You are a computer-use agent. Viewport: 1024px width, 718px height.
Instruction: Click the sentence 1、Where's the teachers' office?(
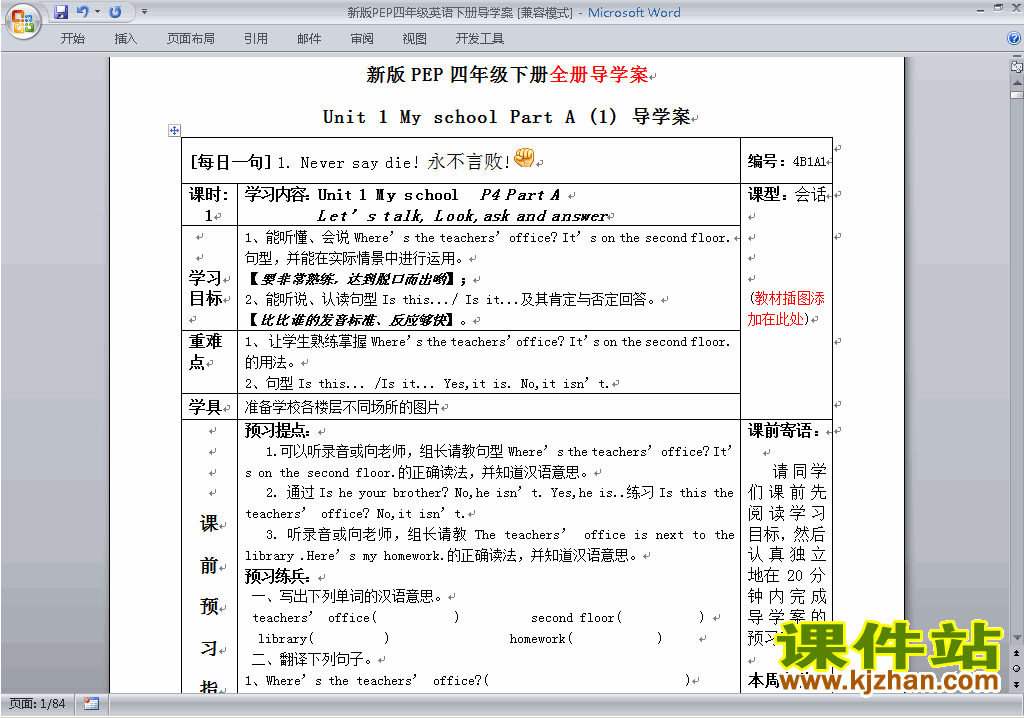click(x=366, y=681)
